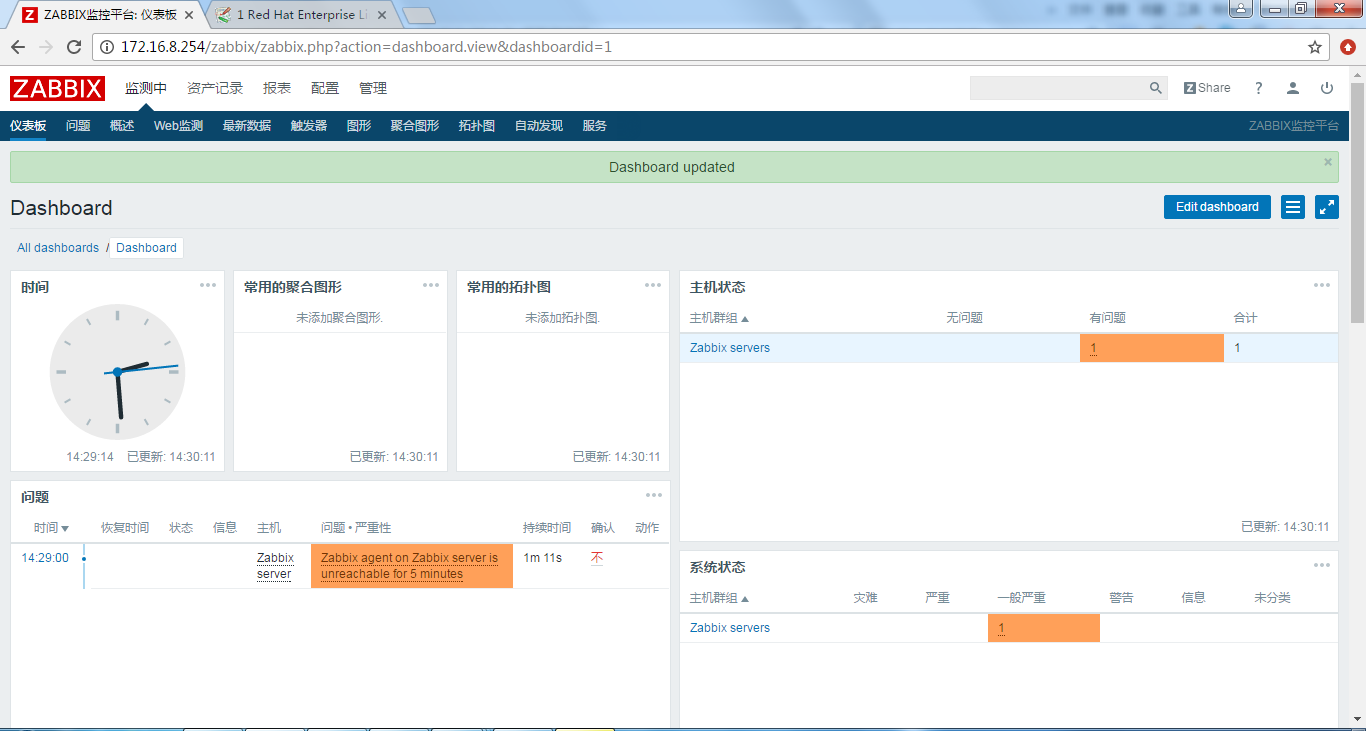Open Zabbix servers in 系统状态 widget
This screenshot has width=1366, height=731.
tap(730, 628)
